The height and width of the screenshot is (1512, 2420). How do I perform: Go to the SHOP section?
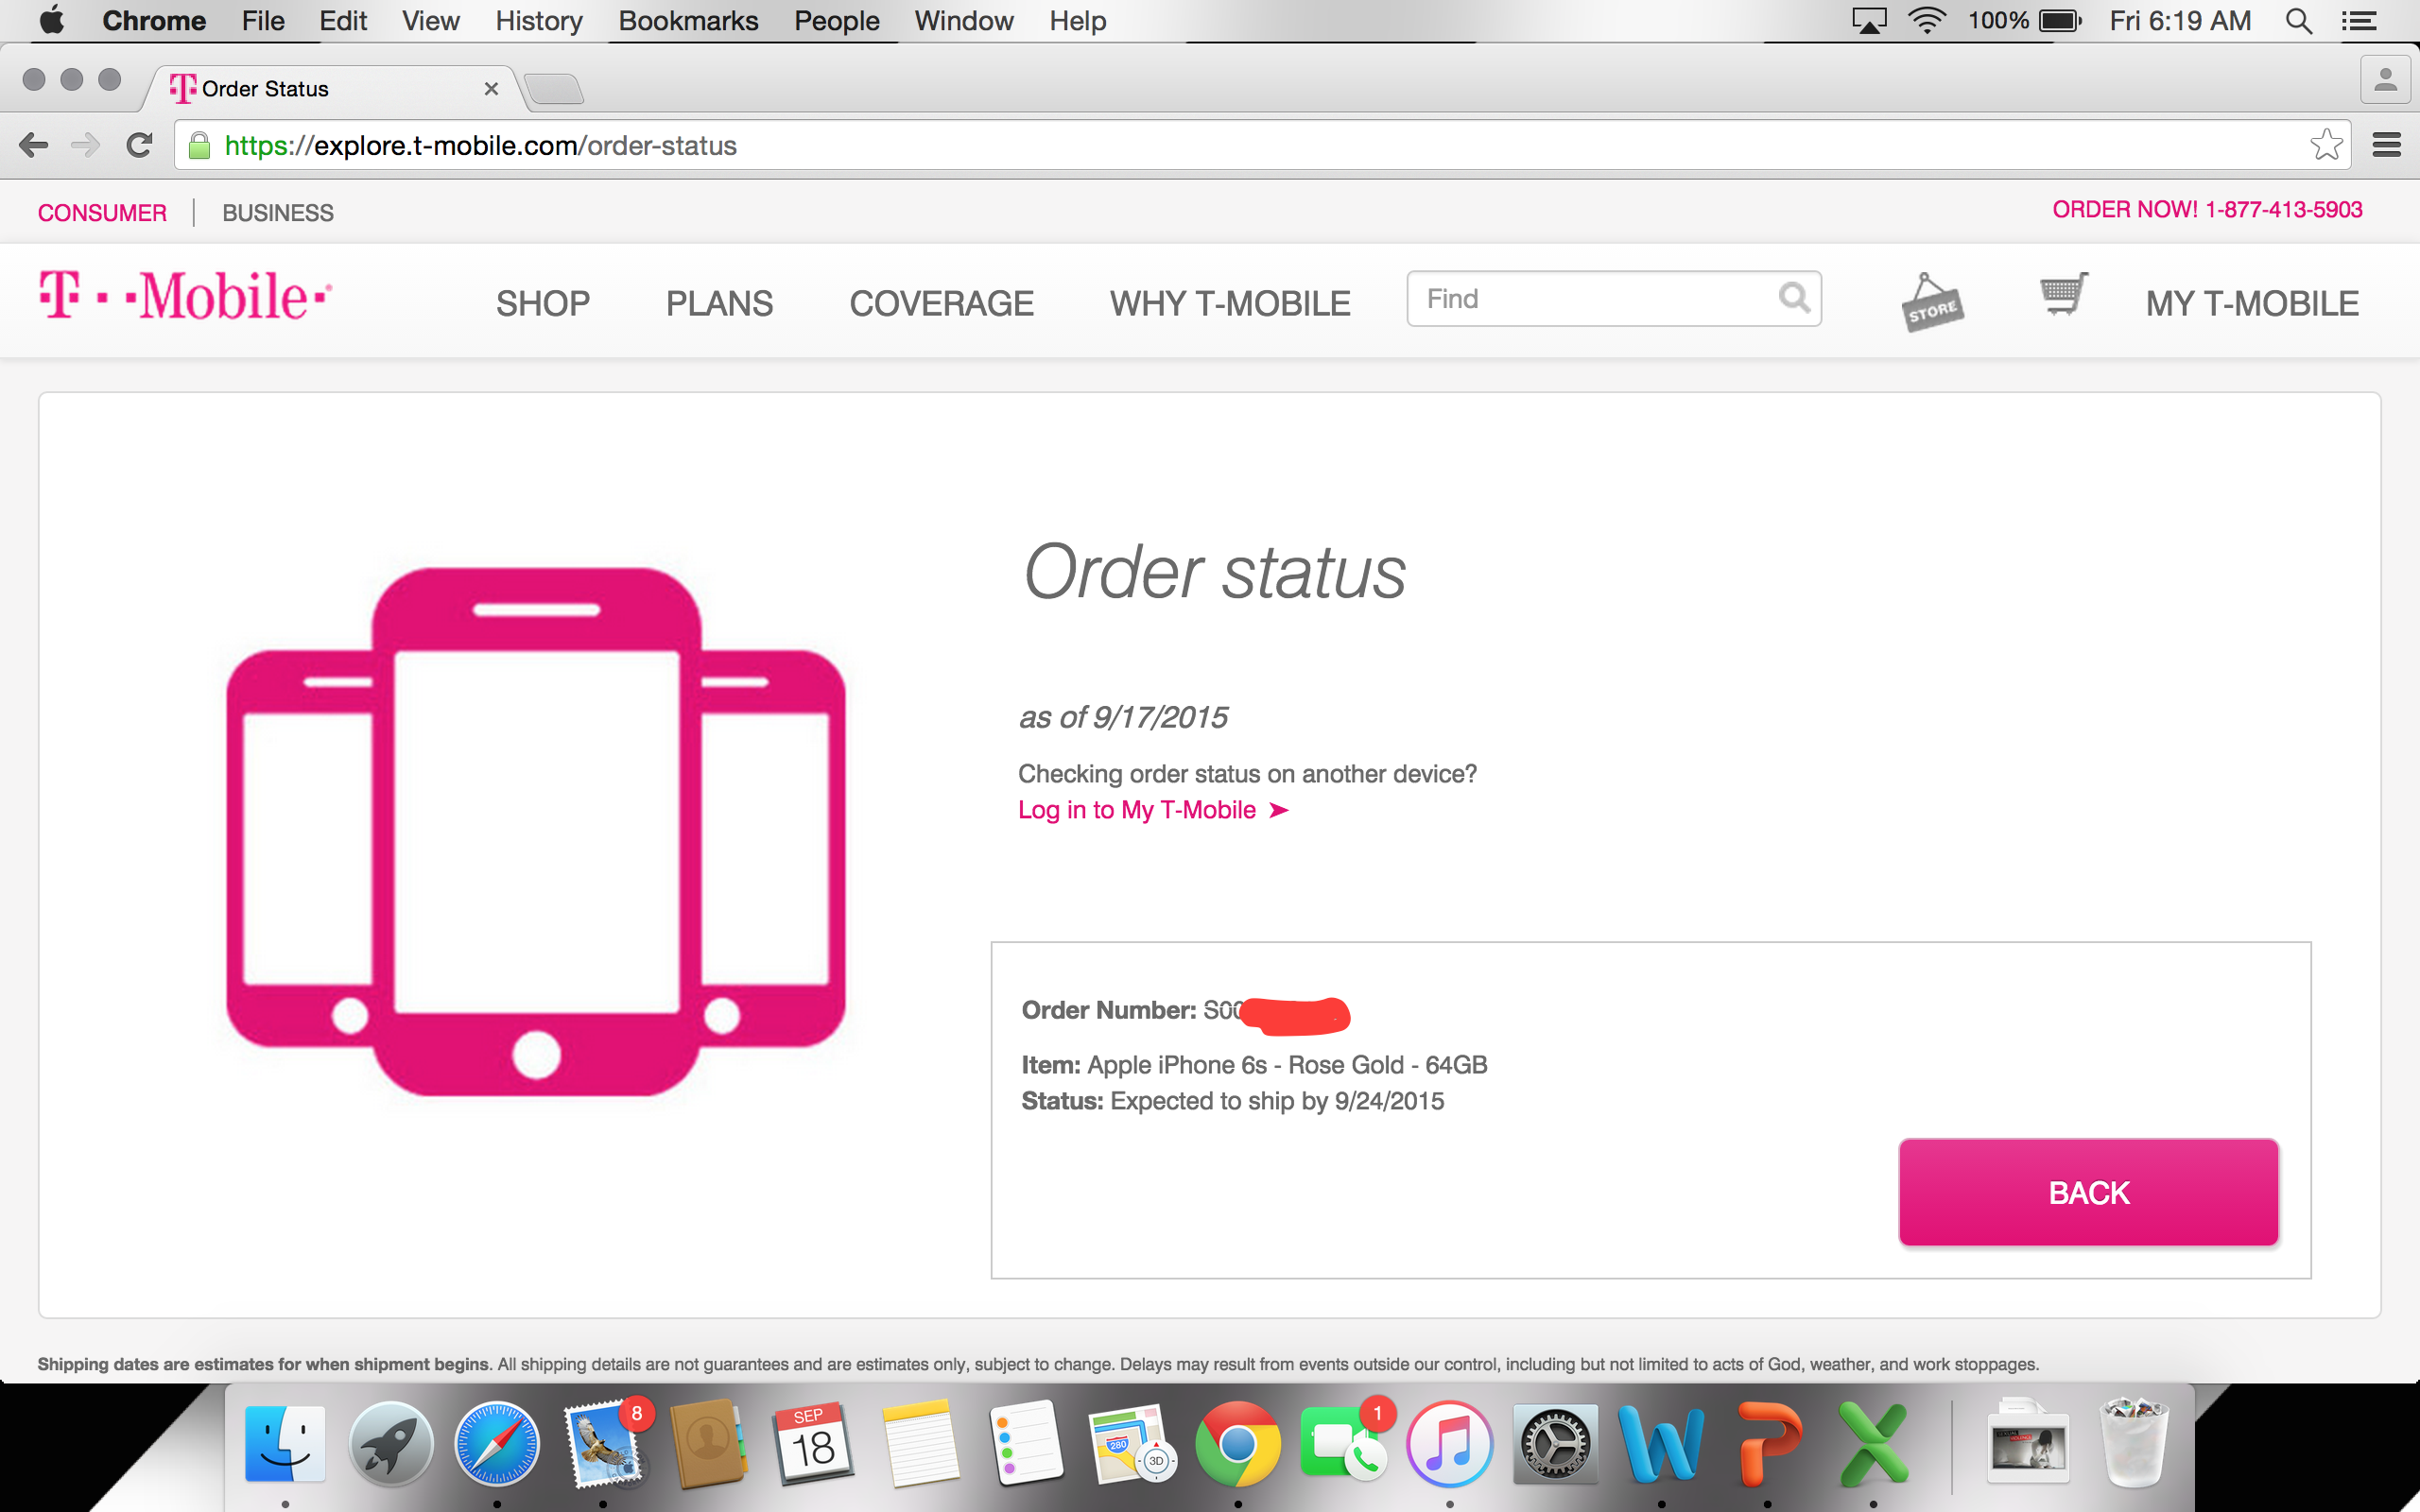pos(543,303)
